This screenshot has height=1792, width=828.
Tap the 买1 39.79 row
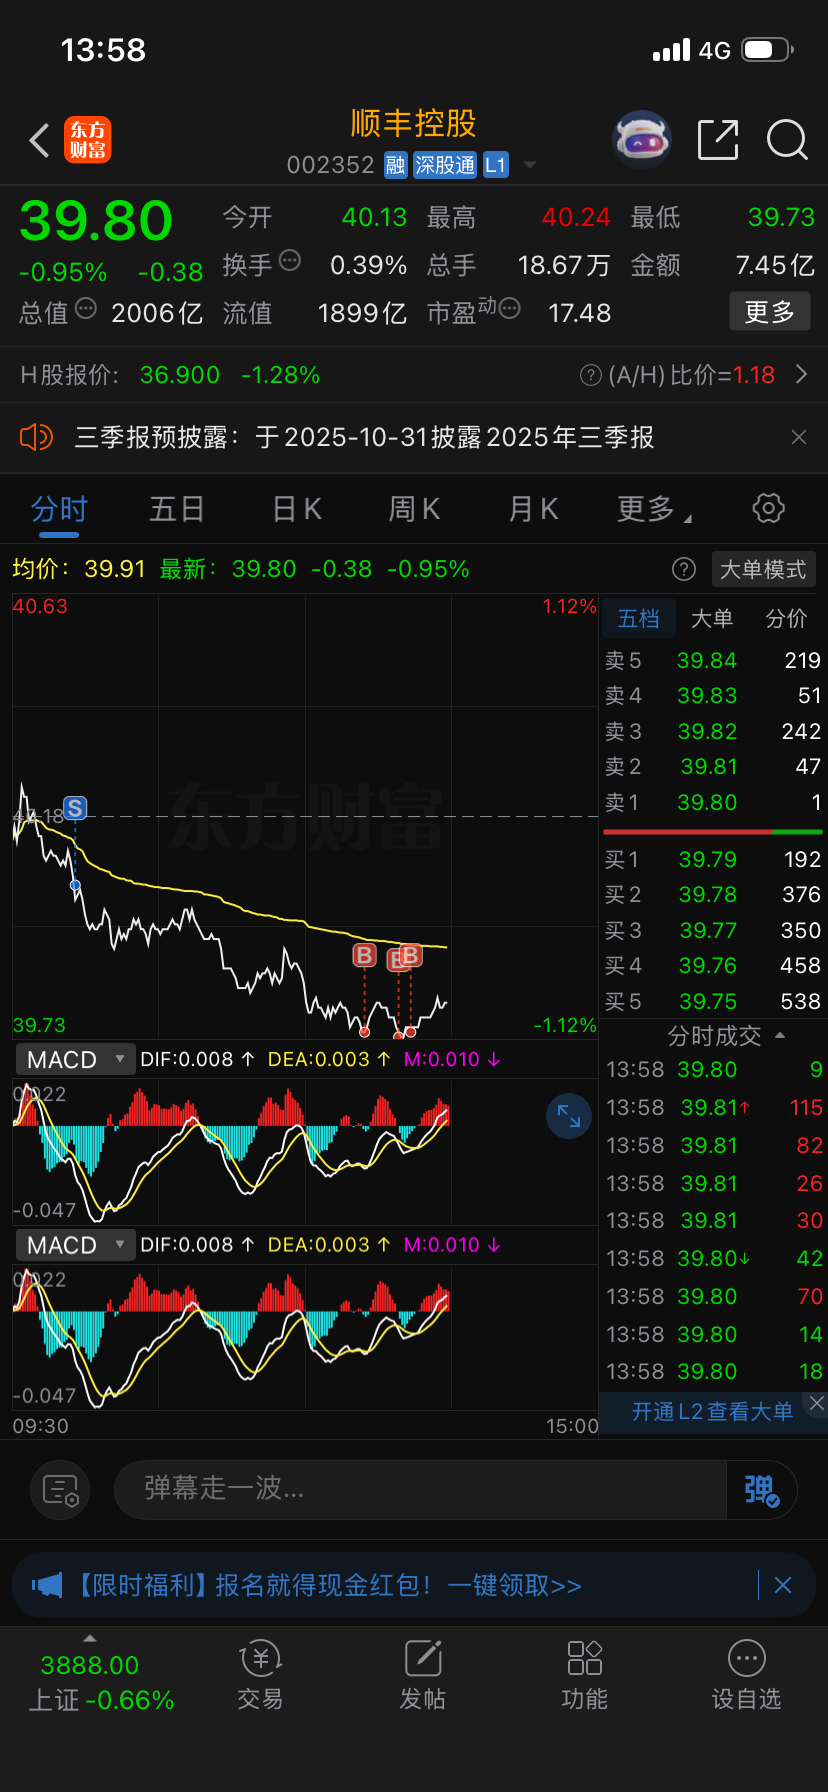click(712, 860)
